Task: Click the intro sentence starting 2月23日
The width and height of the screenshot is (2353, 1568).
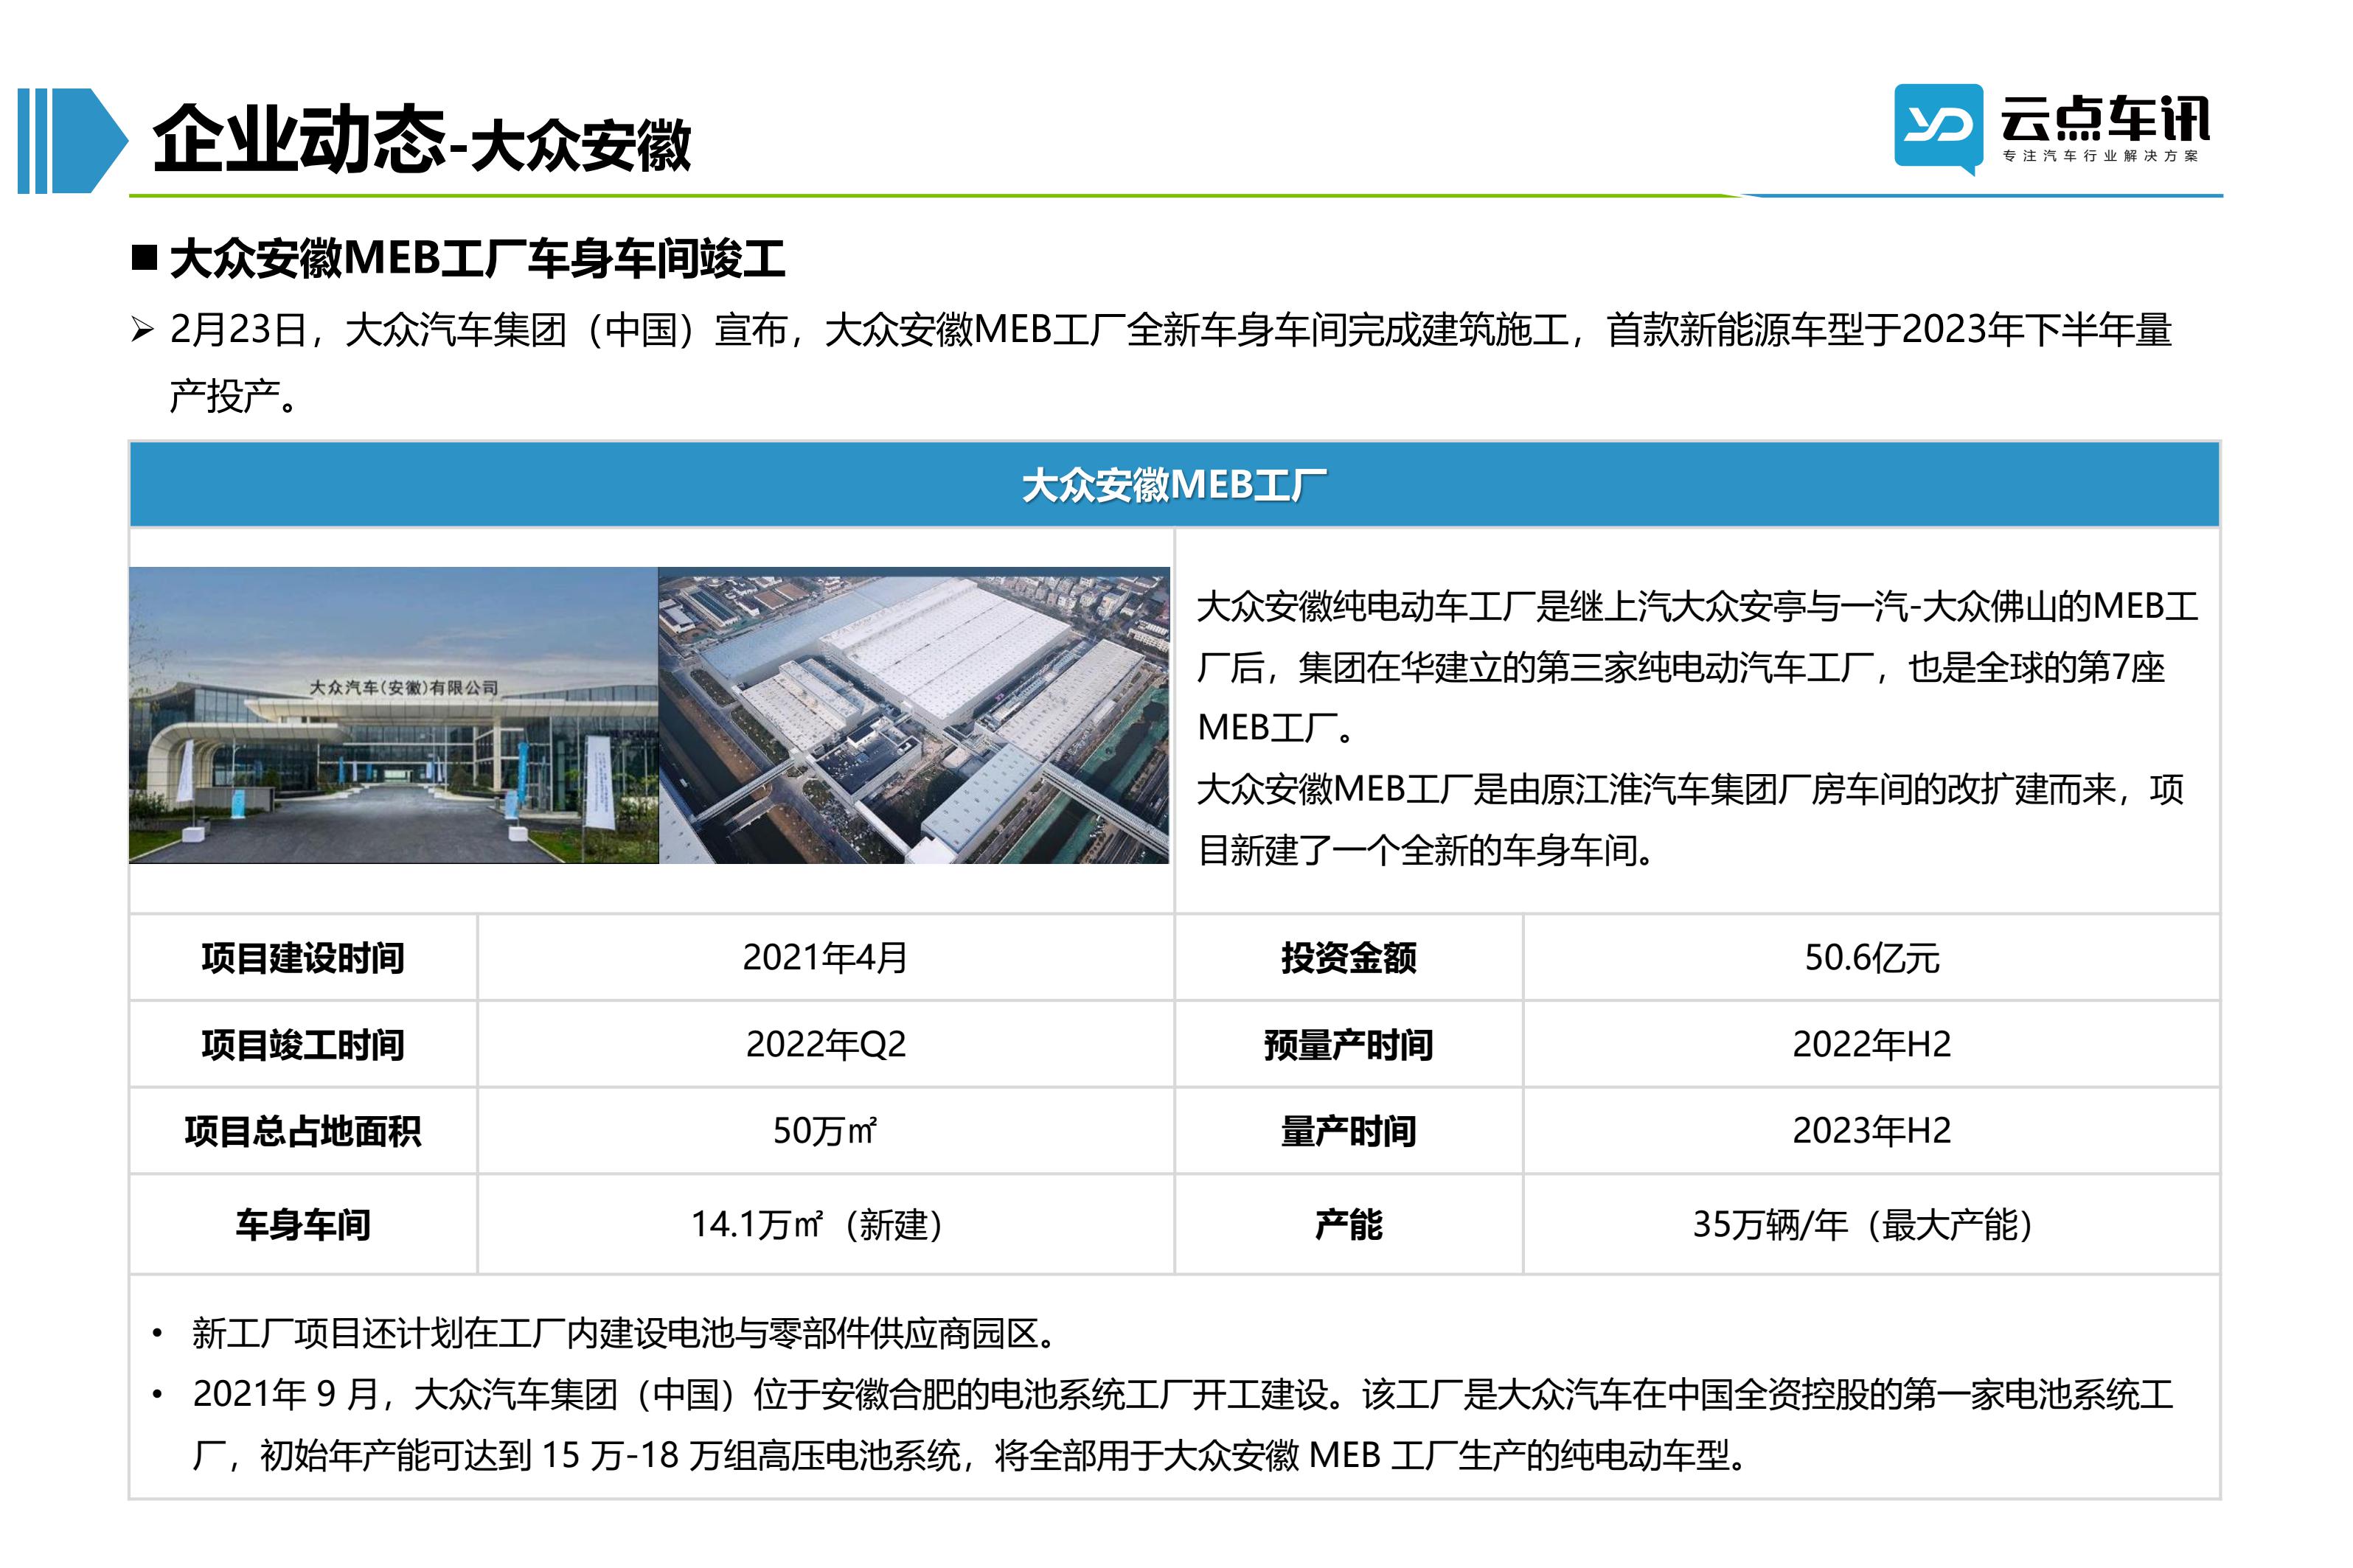Action: (x=1170, y=362)
